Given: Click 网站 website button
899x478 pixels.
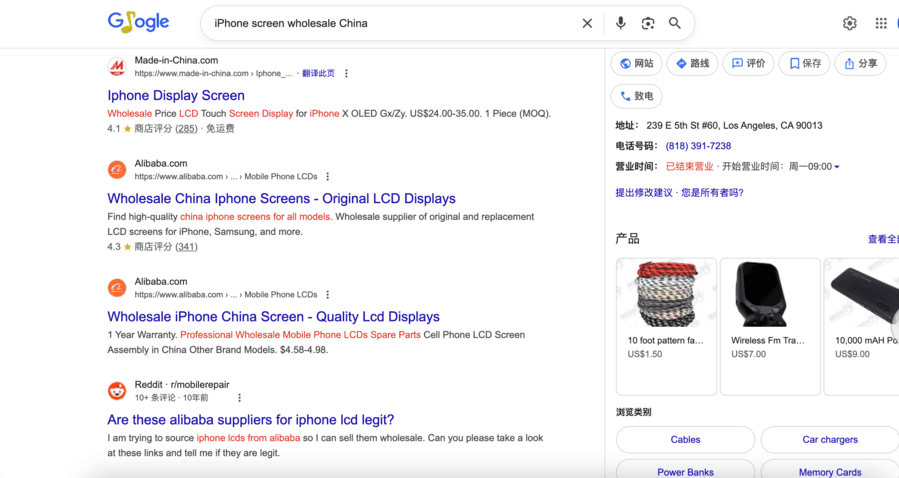Looking at the screenshot, I should (636, 64).
